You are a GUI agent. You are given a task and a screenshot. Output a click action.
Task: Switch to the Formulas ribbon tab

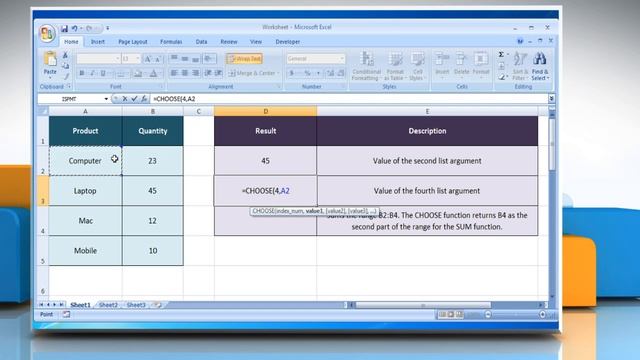[171, 42]
